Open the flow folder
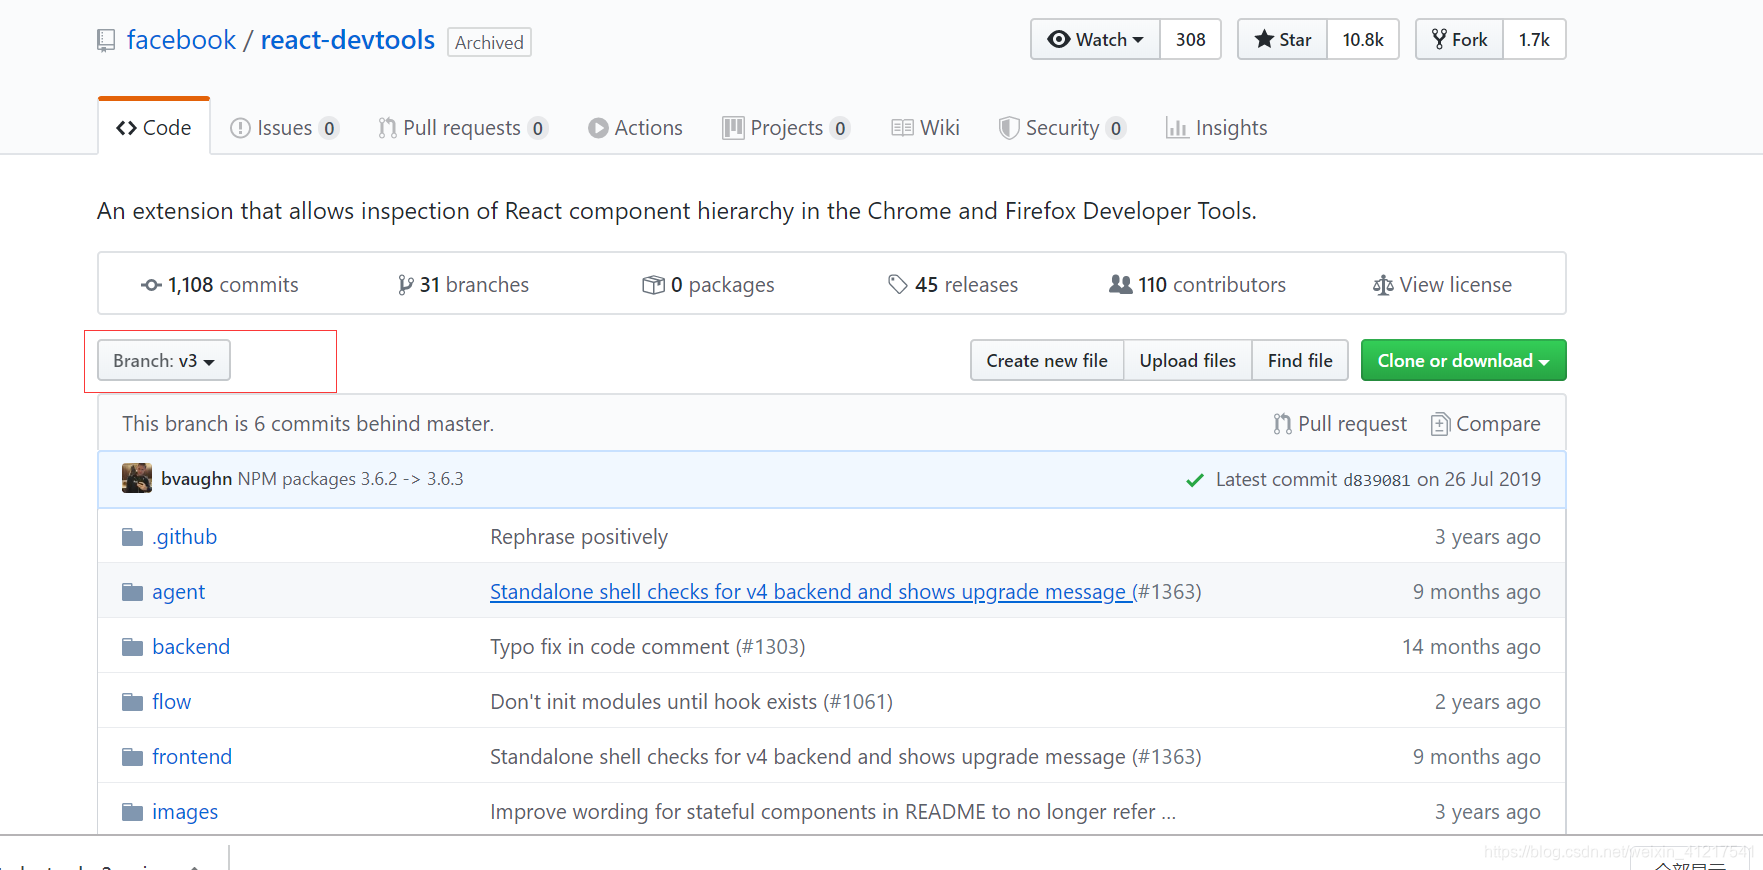 (x=171, y=702)
